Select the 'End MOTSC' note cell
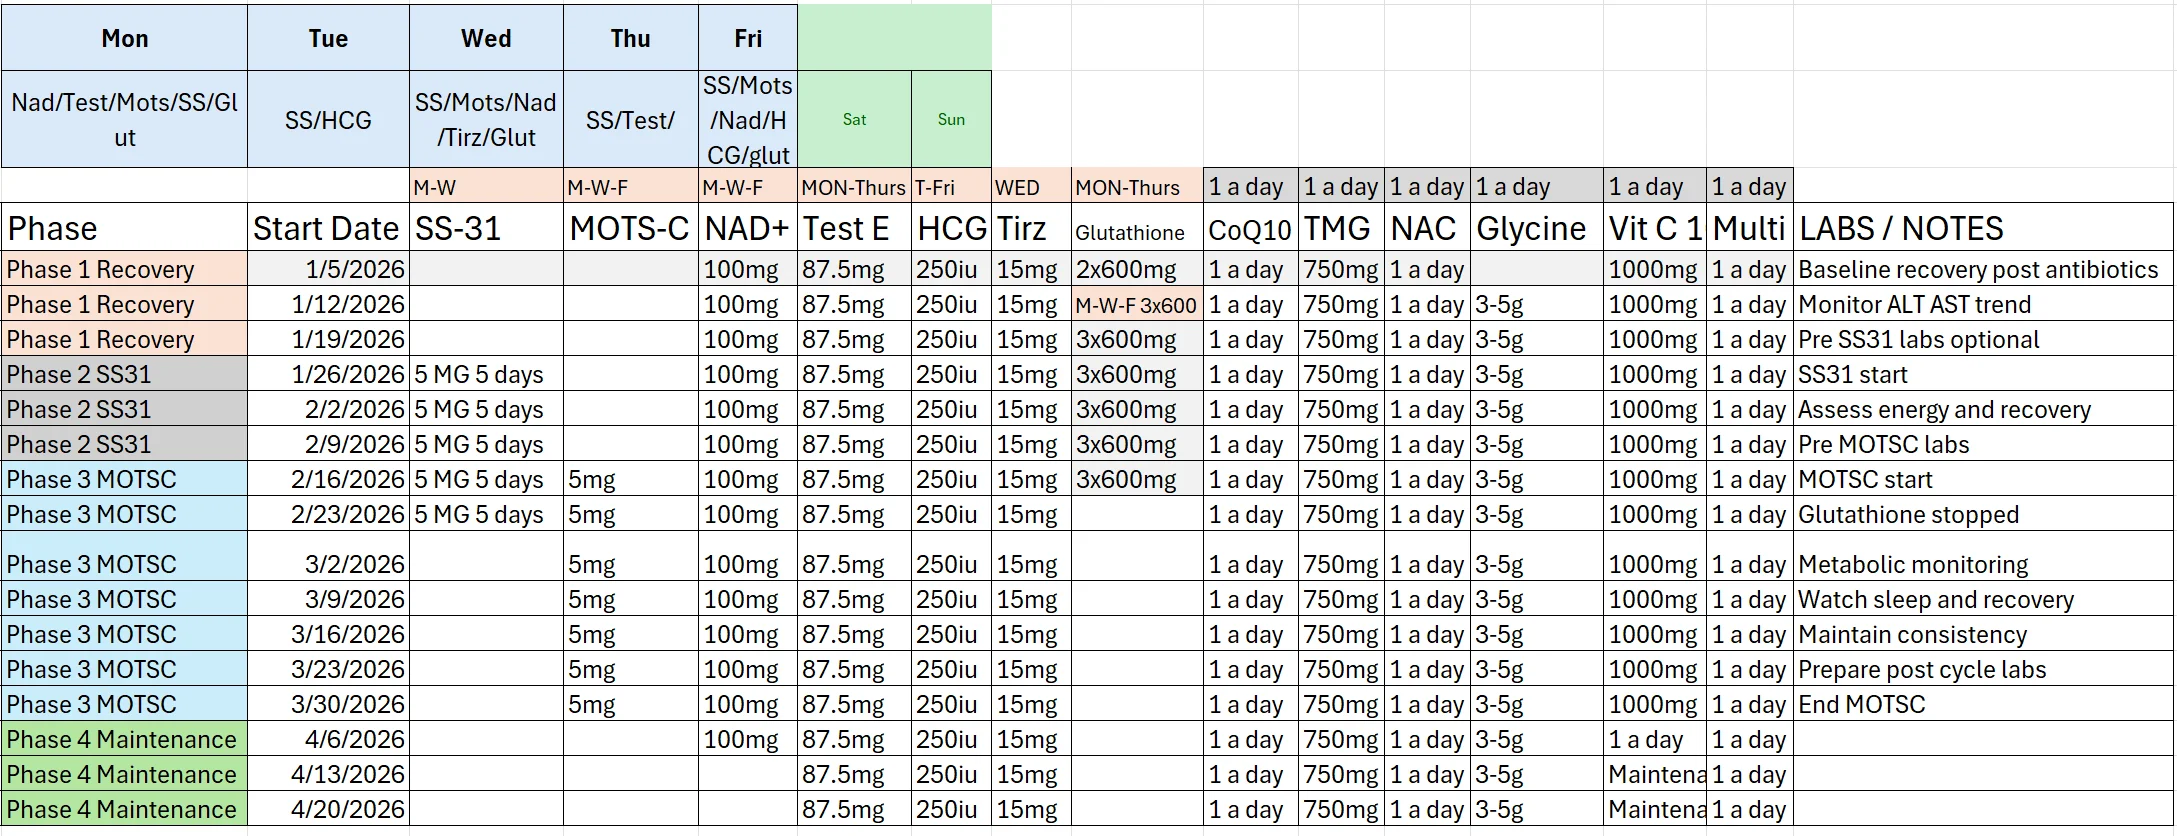Screen dimensions: 2177x836 click(1983, 704)
